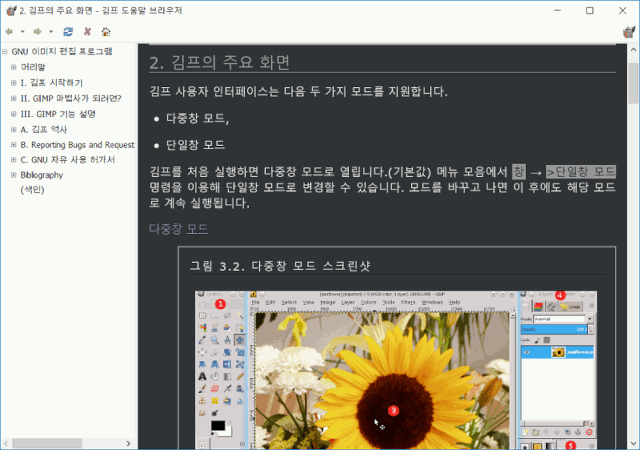
Task: Click the GIMP Wilber logo in the toolbar
Action: point(627,31)
